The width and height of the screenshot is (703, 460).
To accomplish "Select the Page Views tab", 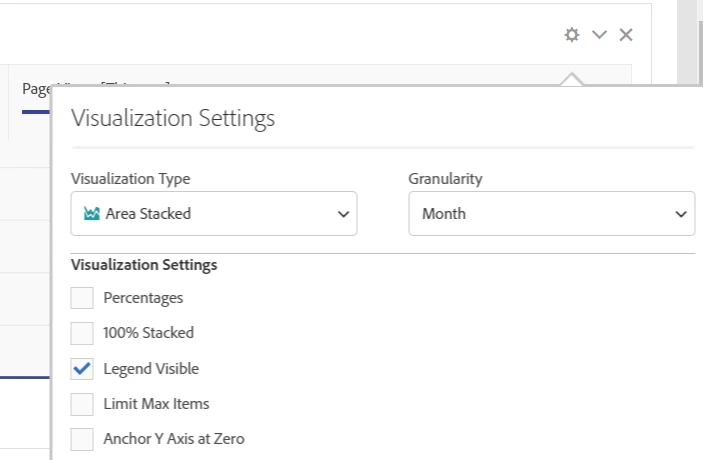I will pos(36,89).
